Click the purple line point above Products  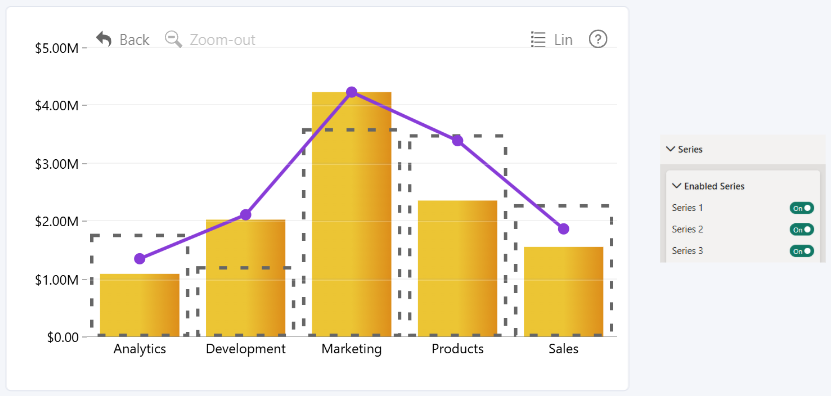[457, 140]
